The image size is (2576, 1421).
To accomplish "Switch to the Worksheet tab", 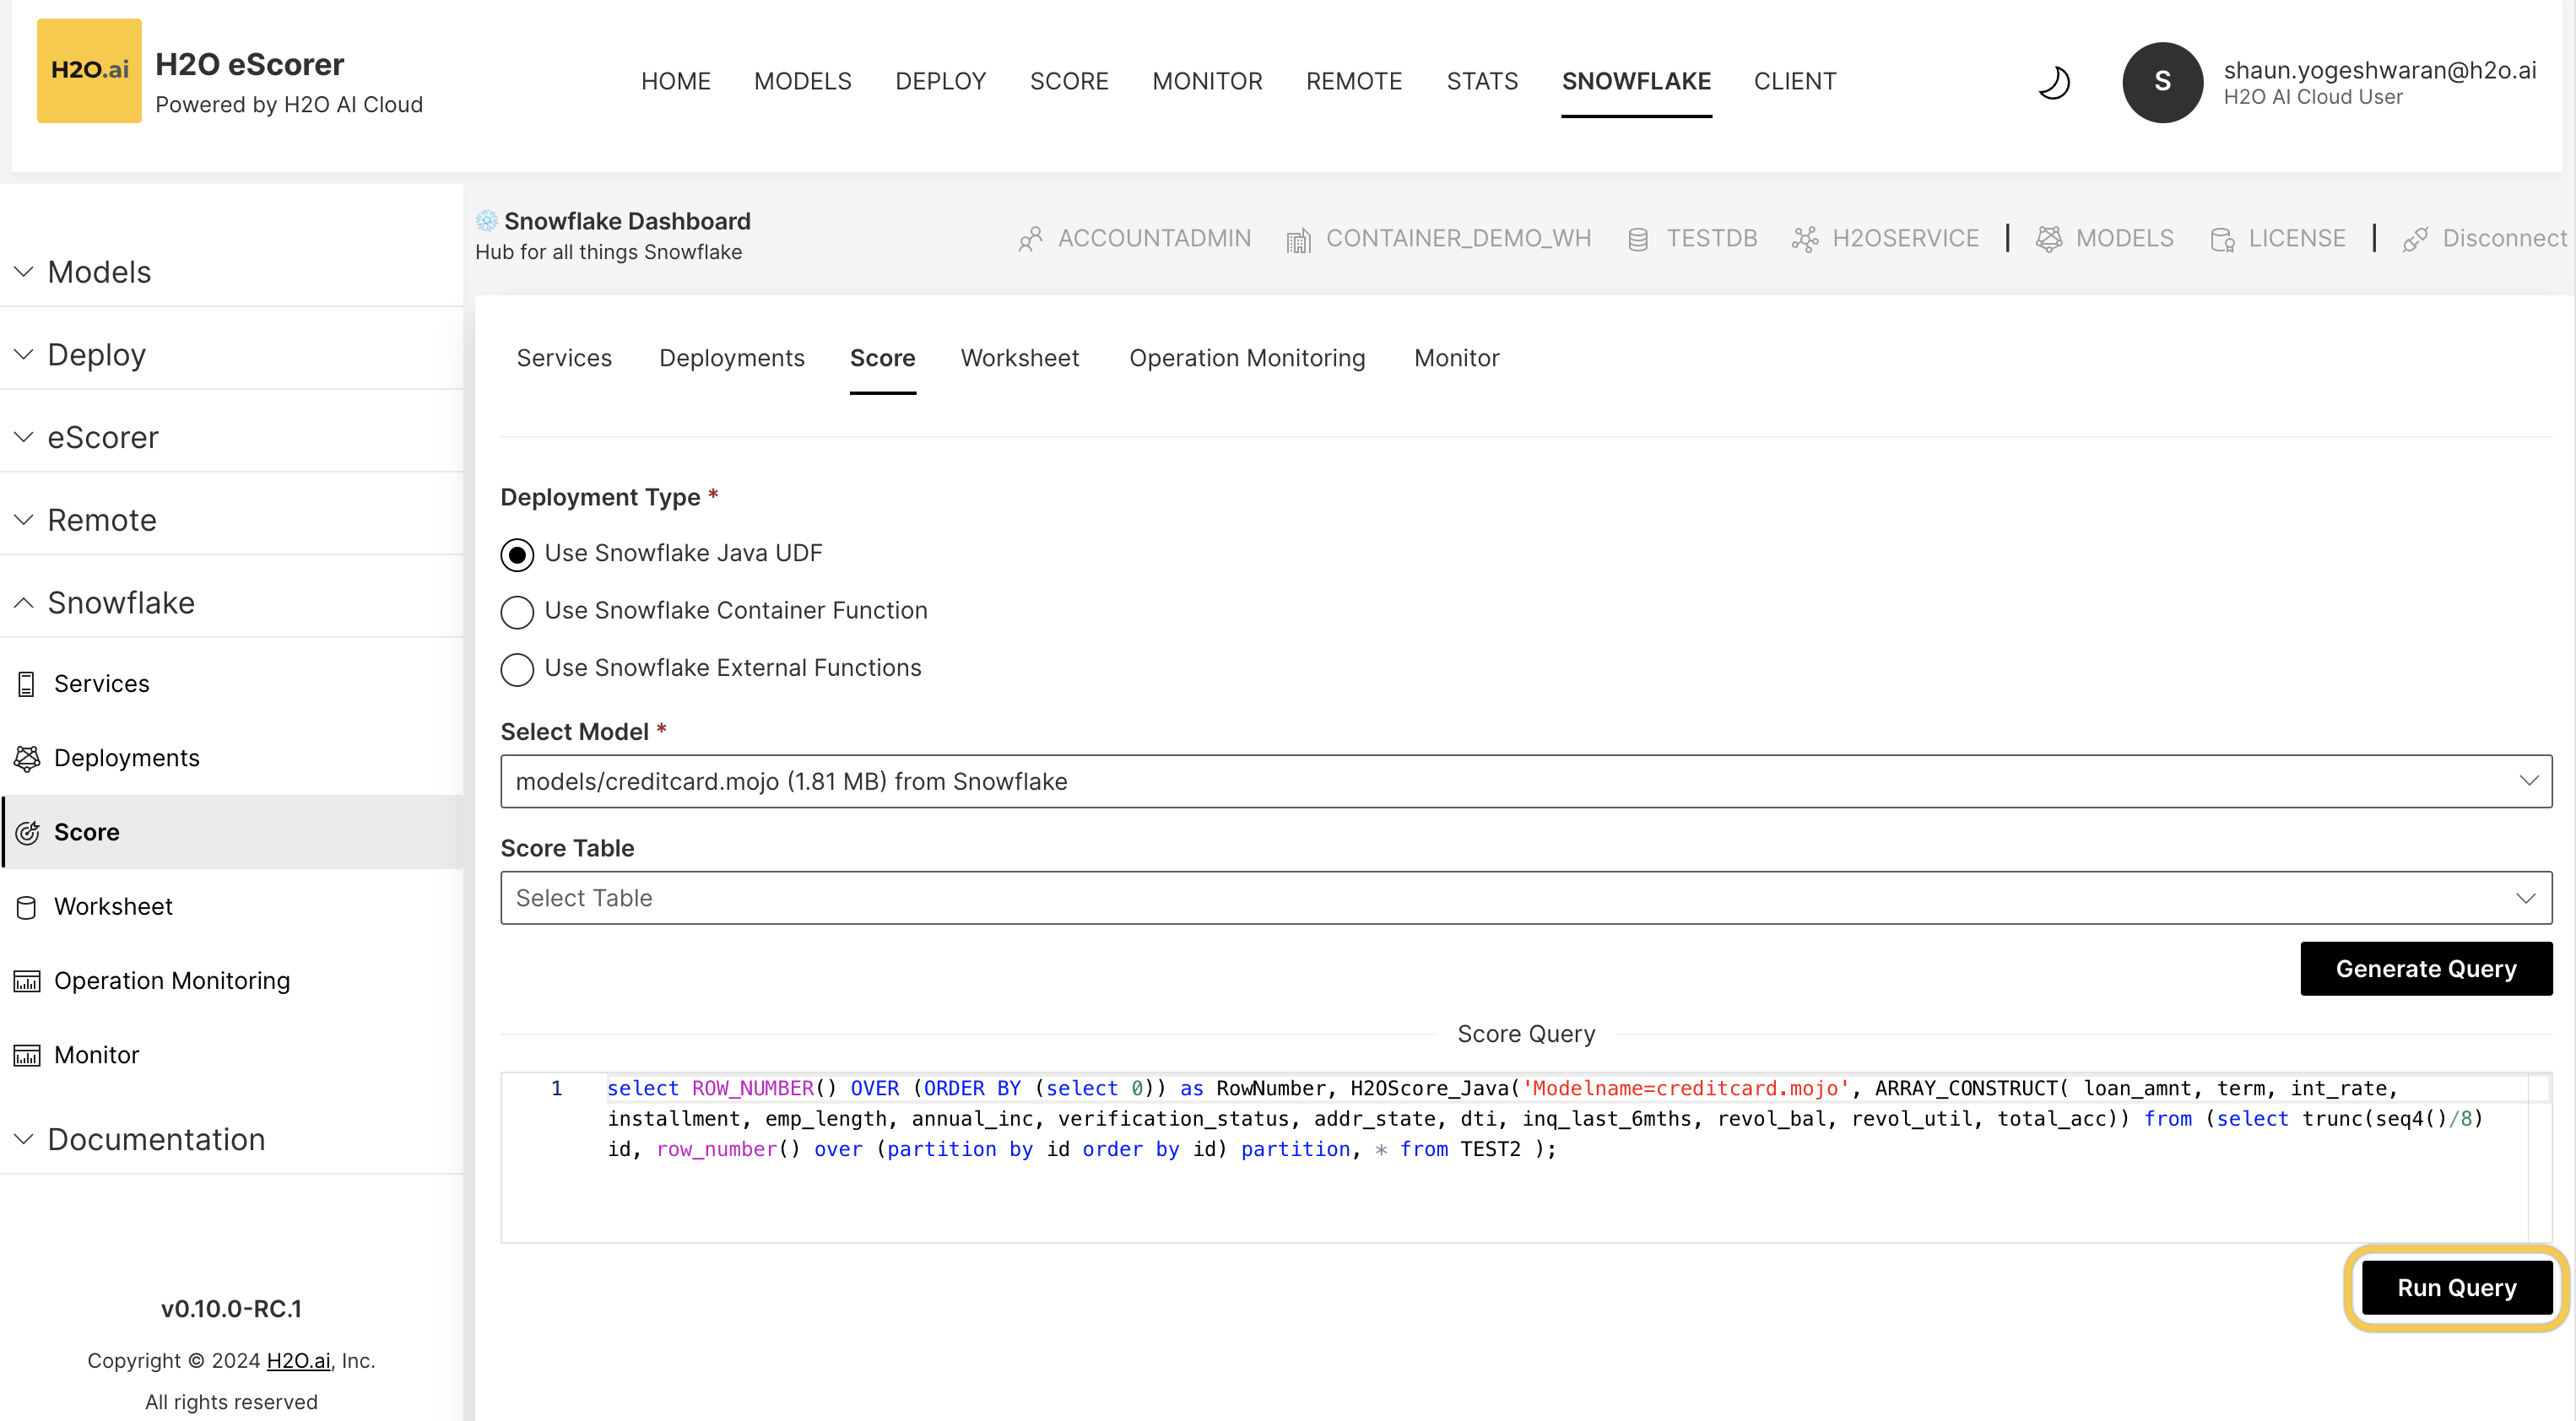I will (x=1019, y=358).
